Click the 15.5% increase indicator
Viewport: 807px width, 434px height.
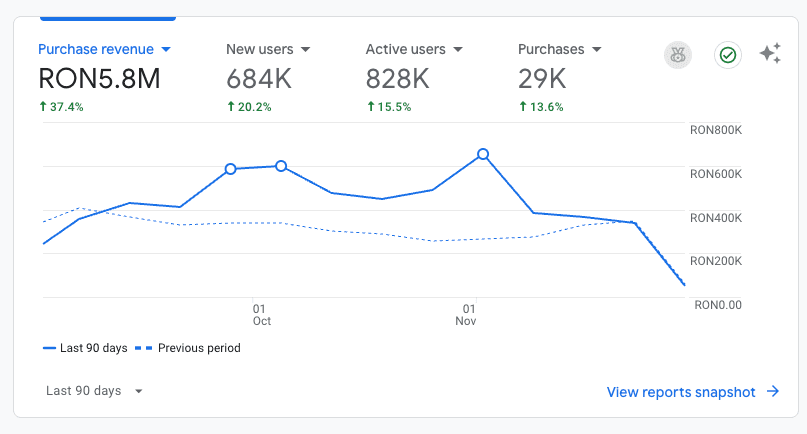[389, 107]
